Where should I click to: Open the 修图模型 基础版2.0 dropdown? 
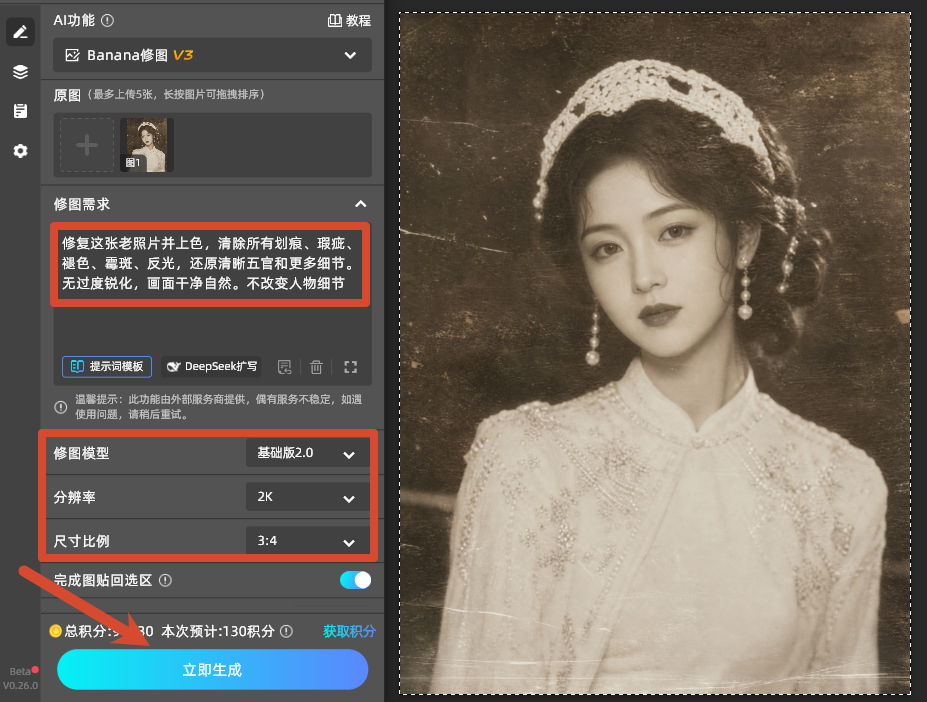(308, 454)
